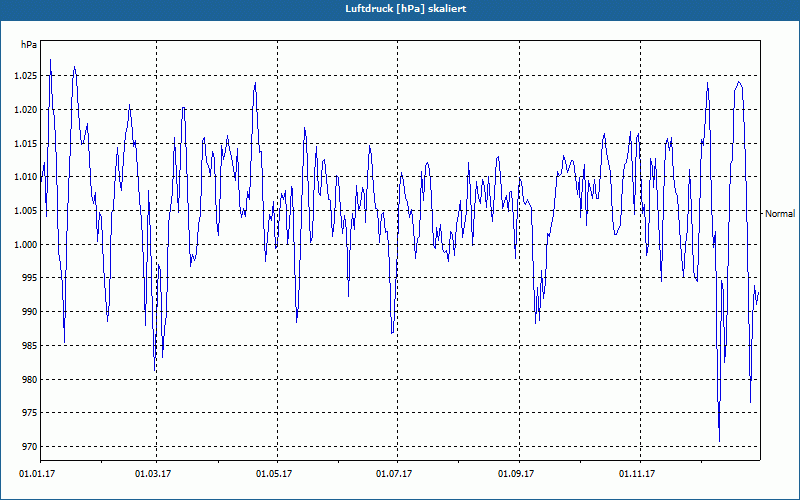
Task: Click the 990 y-axis value
Action: click(x=30, y=312)
